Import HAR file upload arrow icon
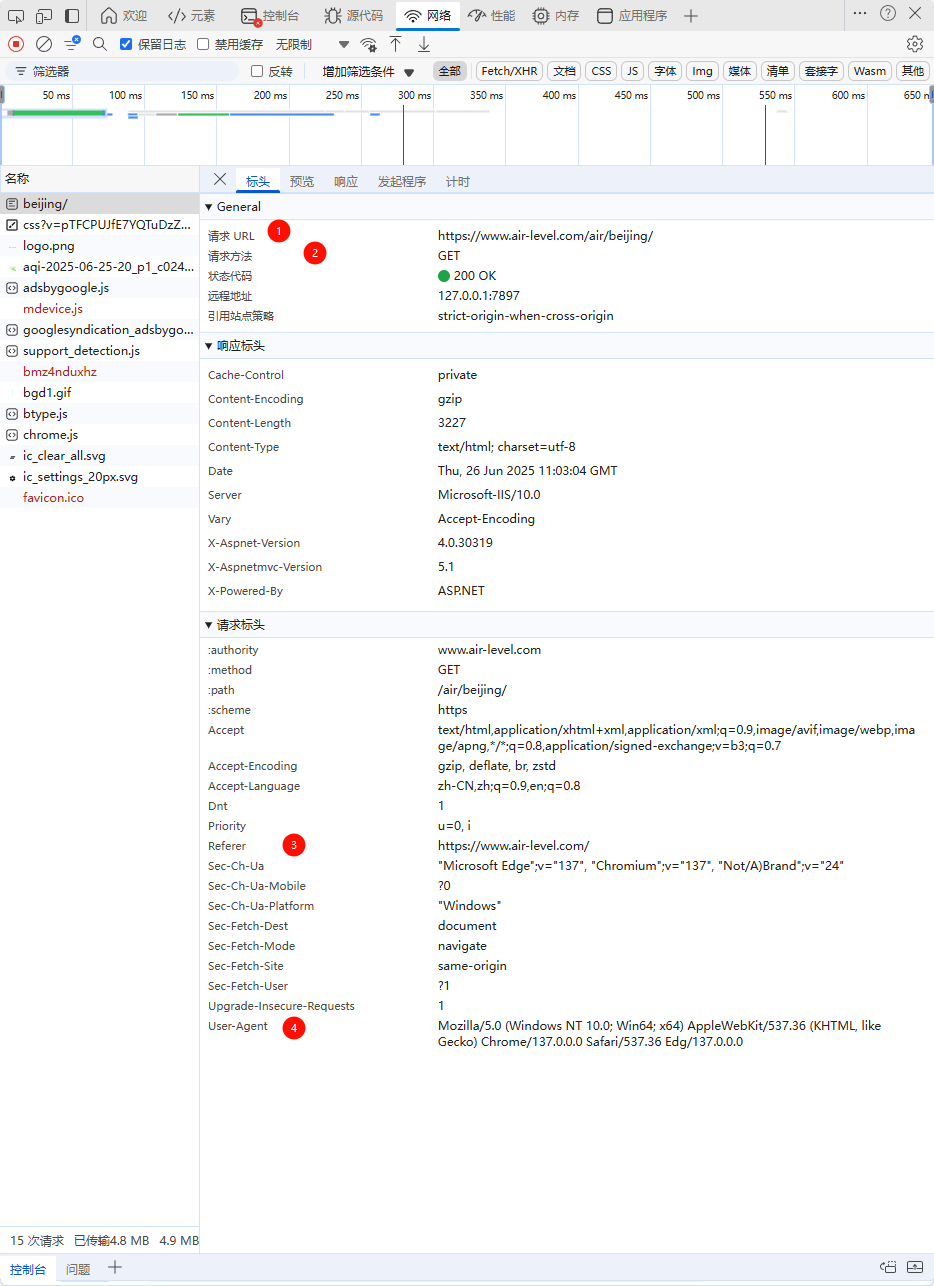The height and width of the screenshot is (1286, 934). [396, 44]
